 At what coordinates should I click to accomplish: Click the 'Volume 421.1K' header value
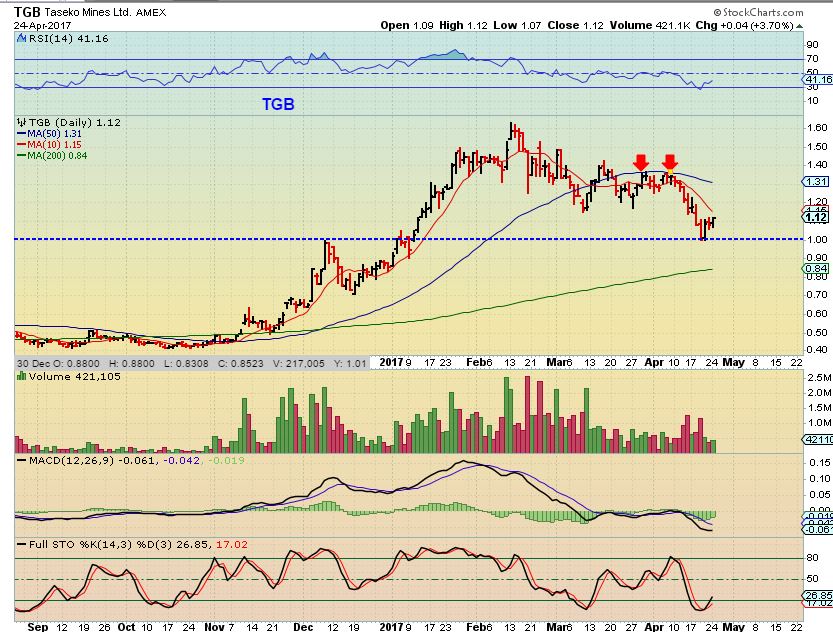(x=650, y=25)
